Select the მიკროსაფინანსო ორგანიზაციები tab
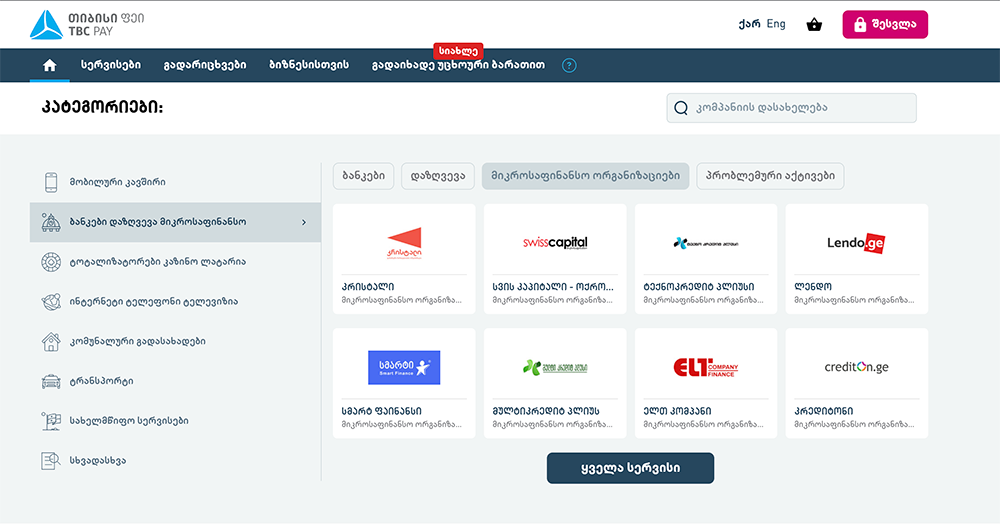Image resolution: width=1000 pixels, height=525 pixels. pyautogui.click(x=585, y=176)
